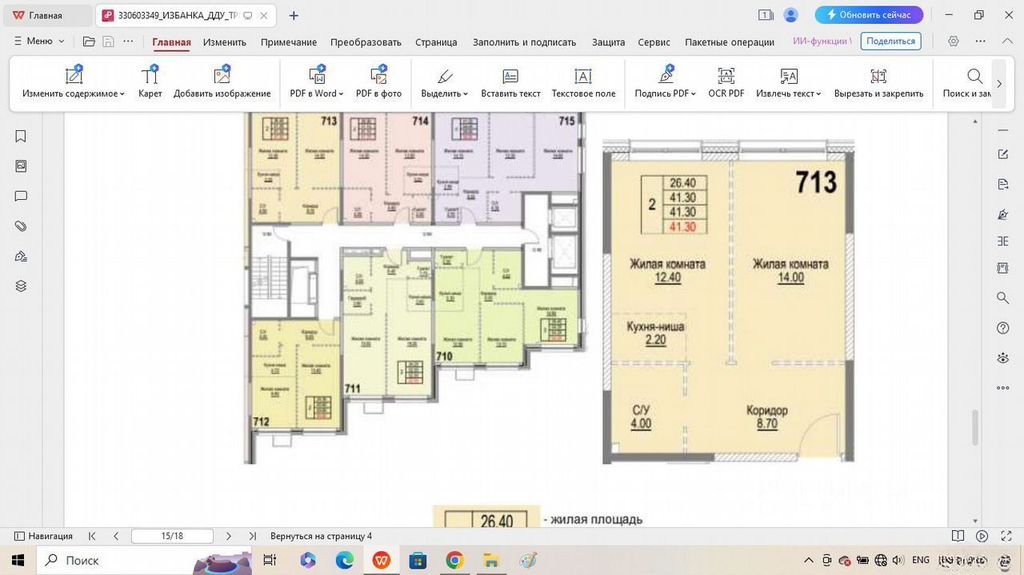The image size is (1024, 575).
Task: Click the right sidebar help question icon
Action: click(x=1003, y=328)
